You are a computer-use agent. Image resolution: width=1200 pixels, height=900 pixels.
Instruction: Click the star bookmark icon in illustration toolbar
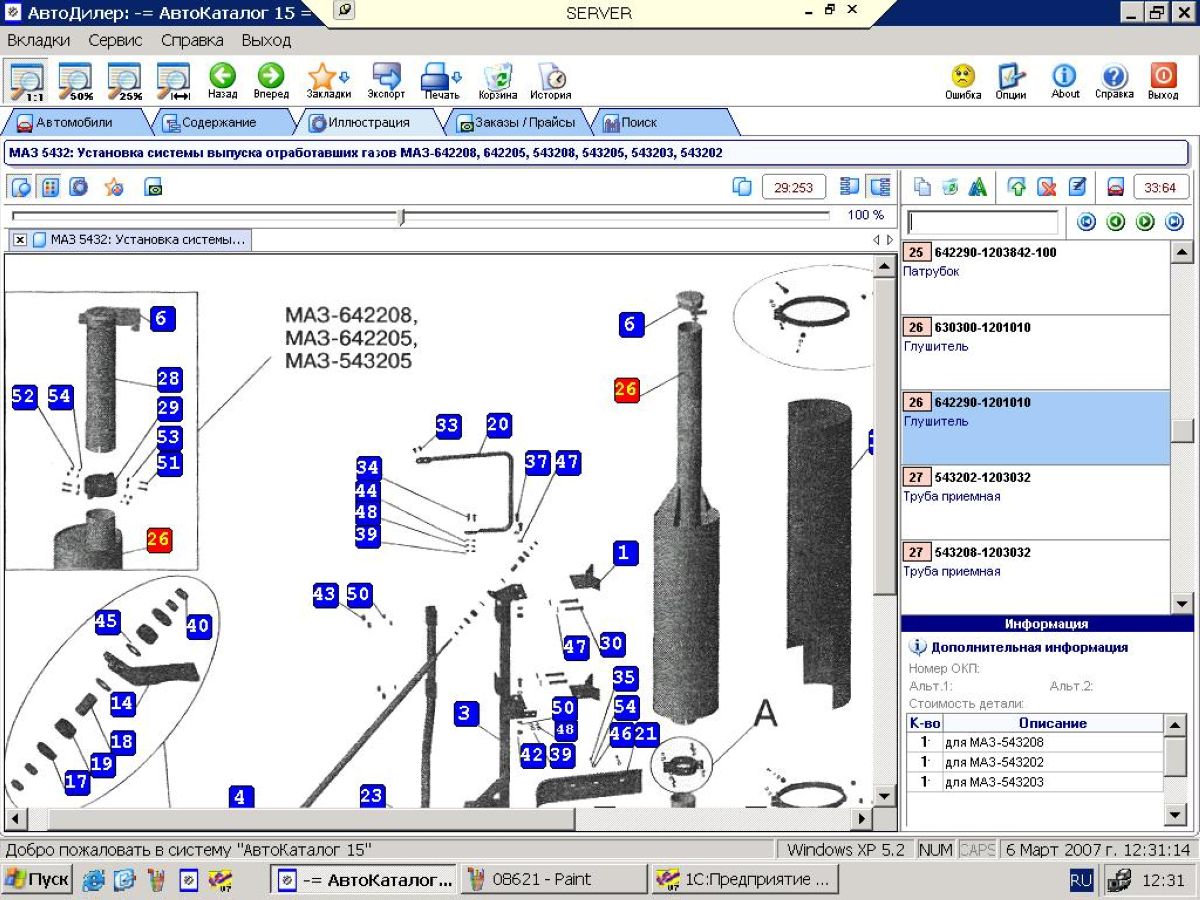pyautogui.click(x=114, y=187)
